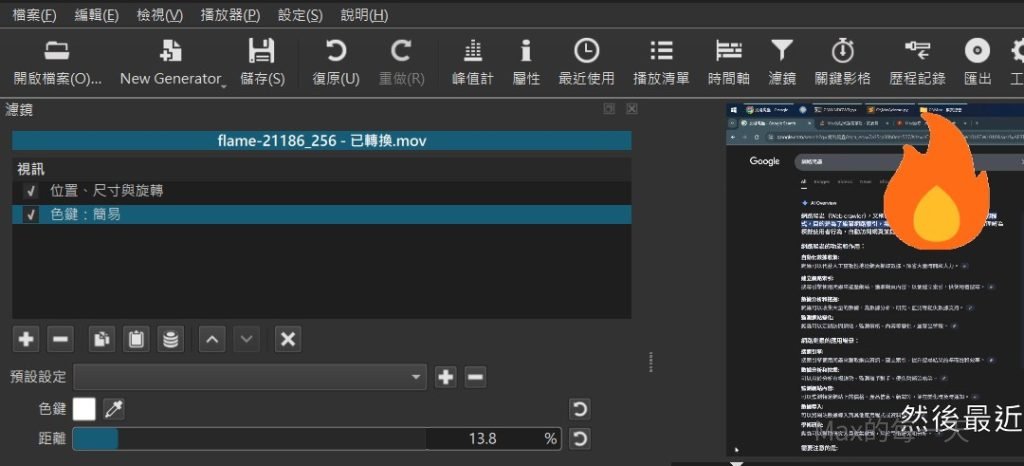Open the 檔案(F) menu
This screenshot has height=466, width=1024.
click(34, 15)
